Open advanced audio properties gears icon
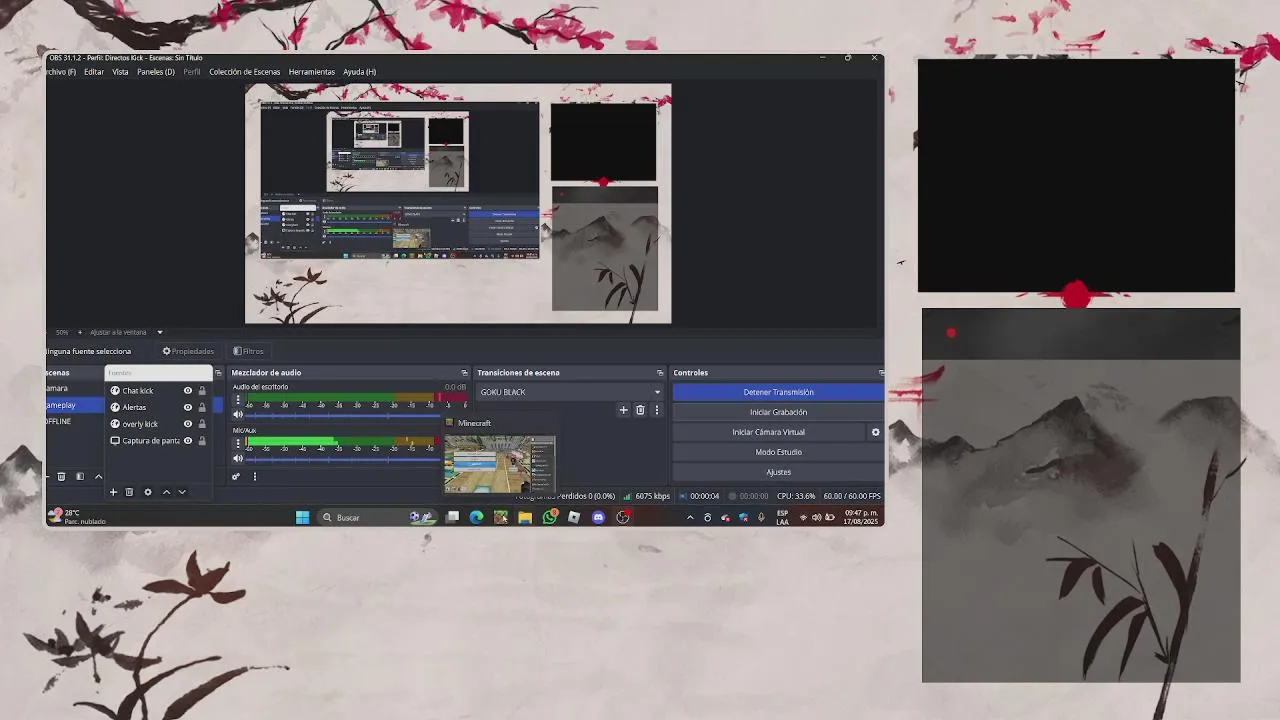This screenshot has height=720, width=1280. pos(236,476)
